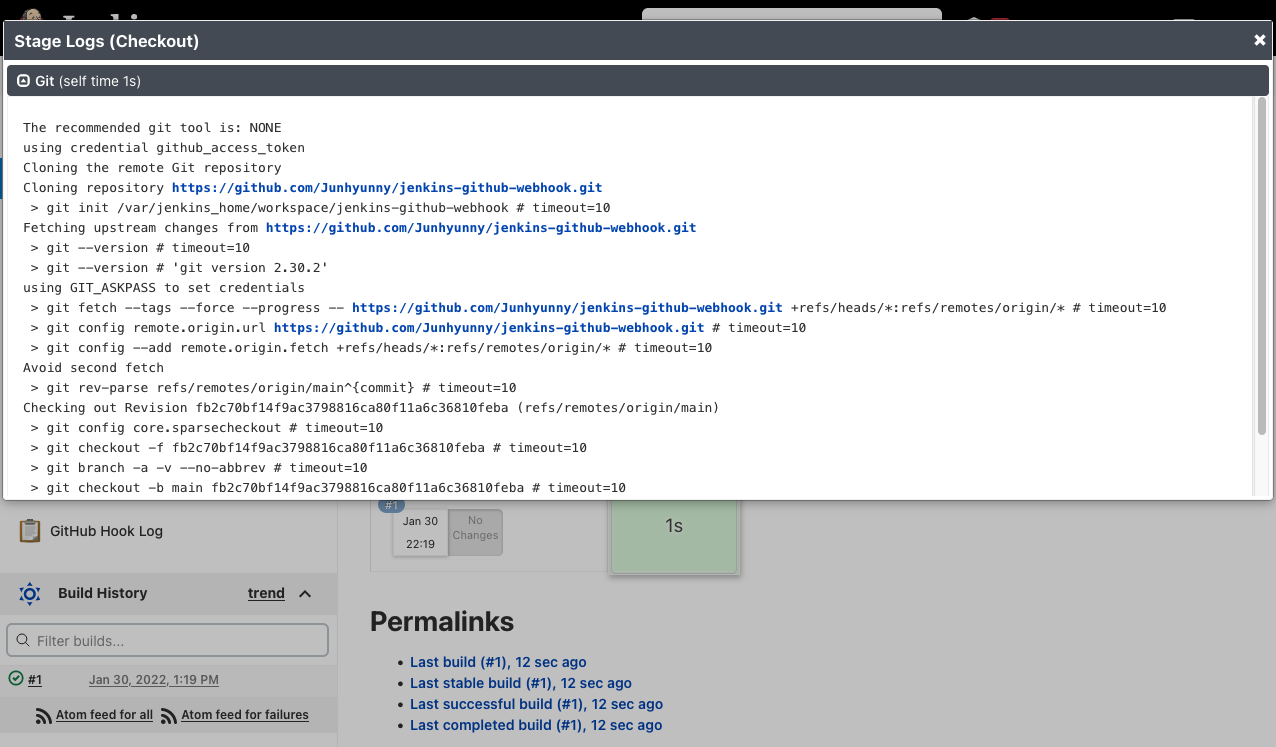Open the build history trend link
The image size is (1276, 747).
click(x=266, y=593)
